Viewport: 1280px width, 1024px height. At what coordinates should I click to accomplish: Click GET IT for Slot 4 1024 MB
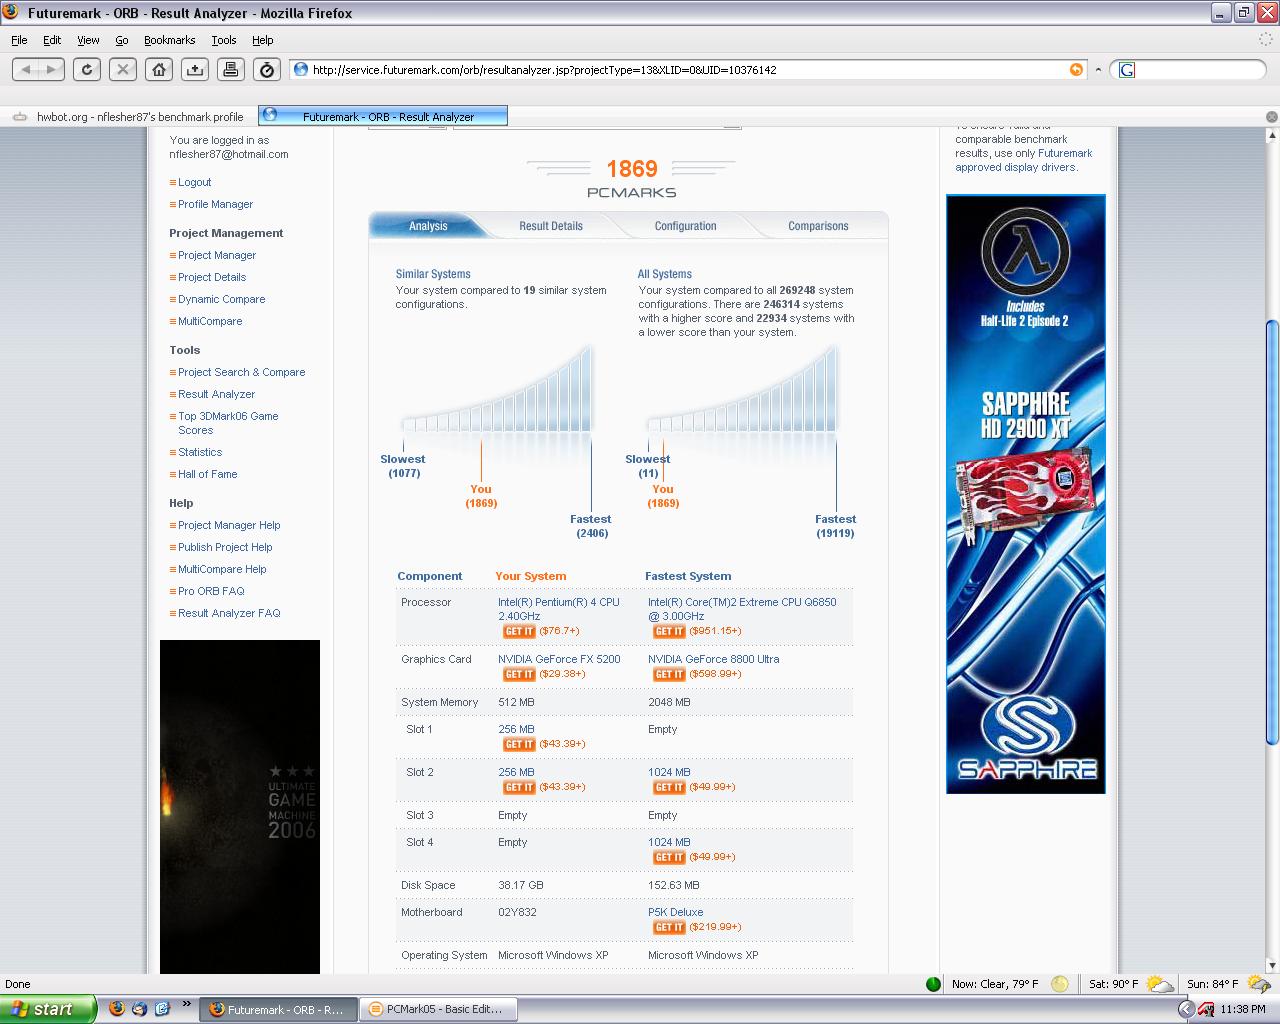[669, 858]
